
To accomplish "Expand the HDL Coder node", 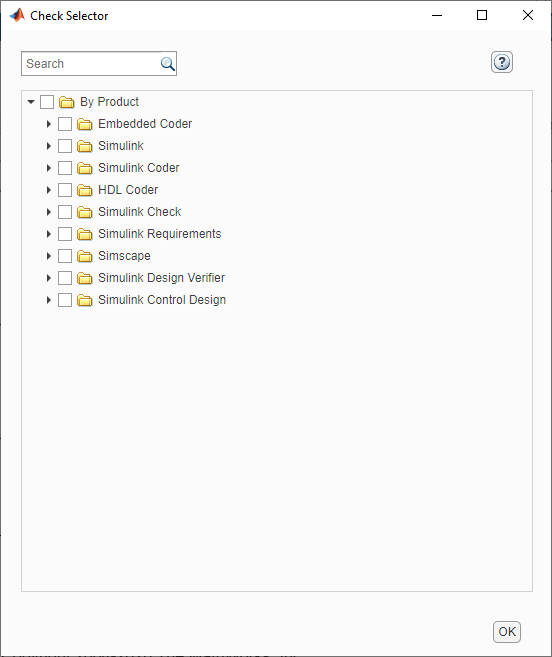I will (49, 190).
